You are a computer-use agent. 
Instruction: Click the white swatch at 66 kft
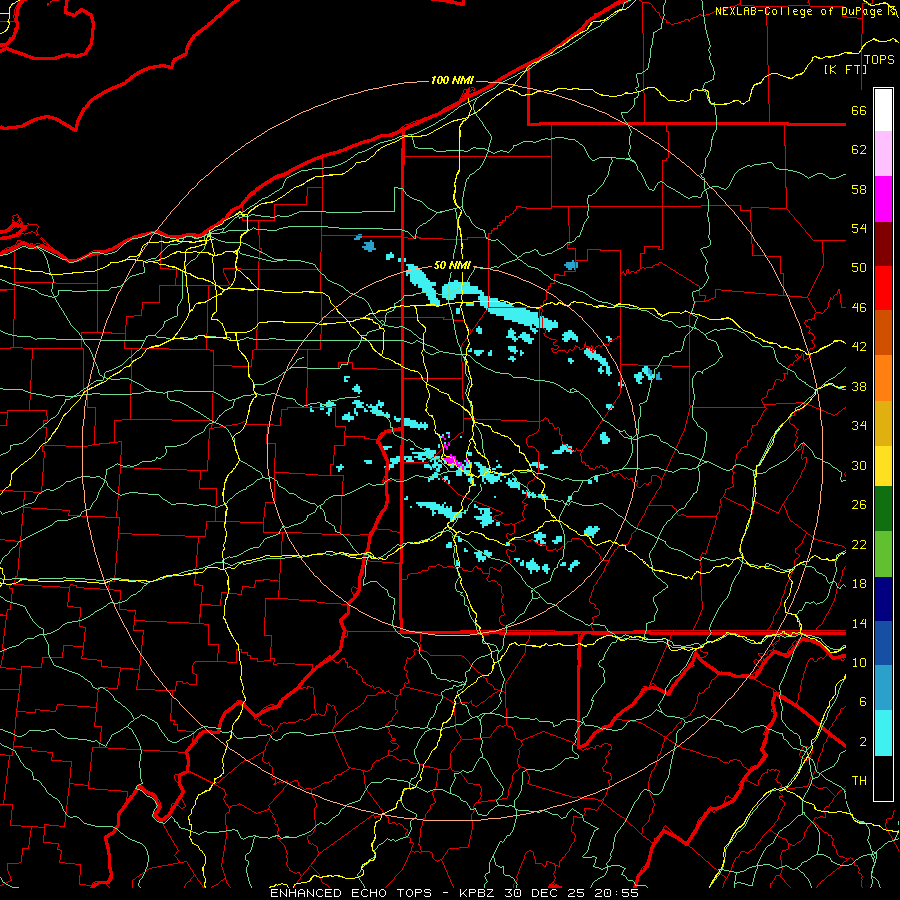tap(883, 110)
